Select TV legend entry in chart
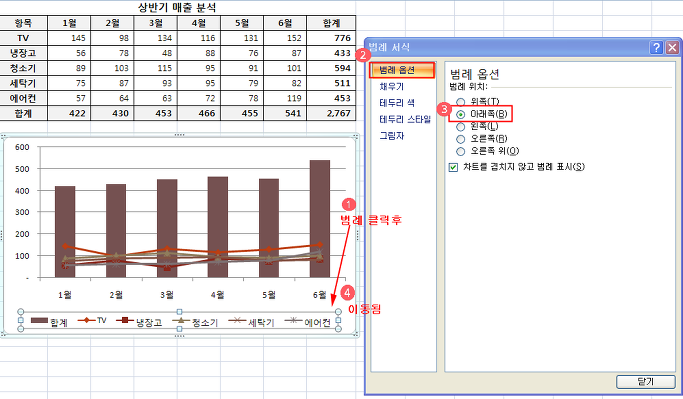This screenshot has width=683, height=399. coord(92,321)
